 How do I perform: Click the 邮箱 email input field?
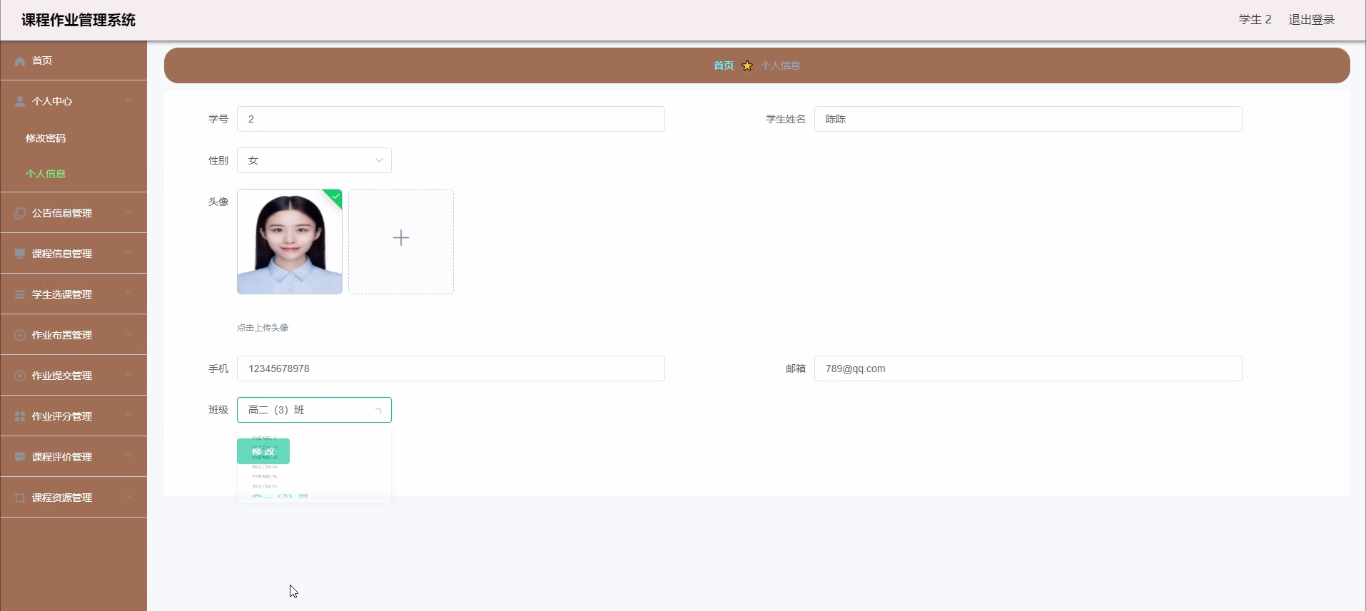(x=1027, y=369)
